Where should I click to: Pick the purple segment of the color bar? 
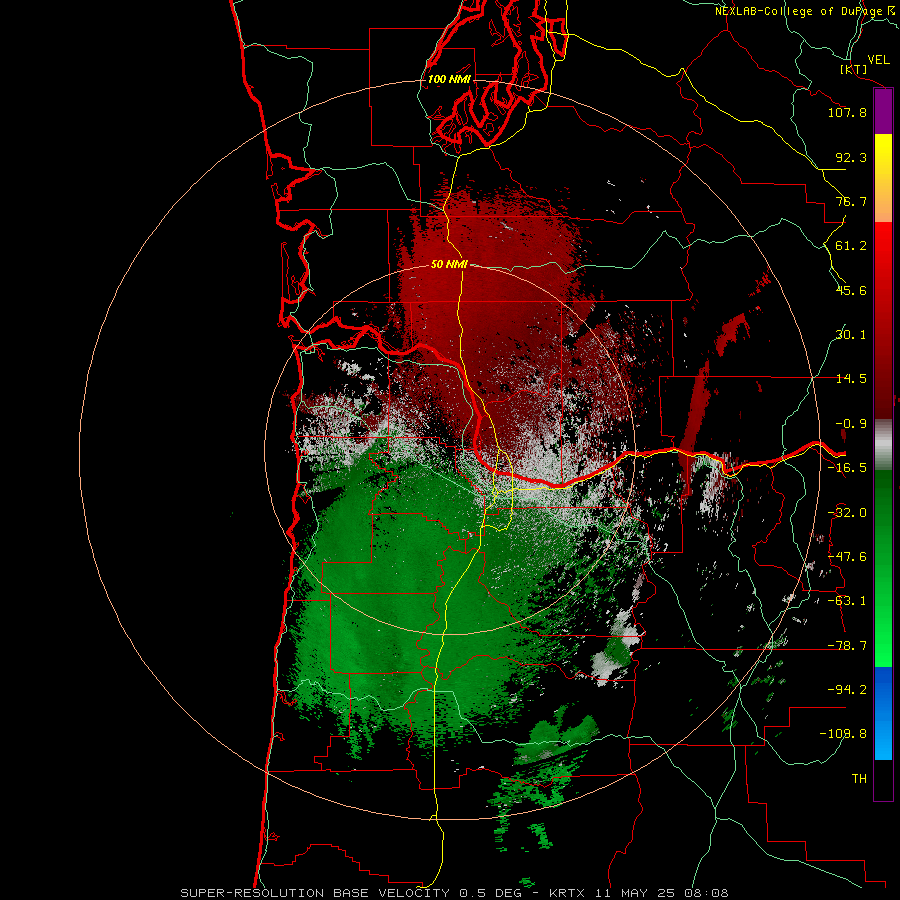(x=883, y=111)
